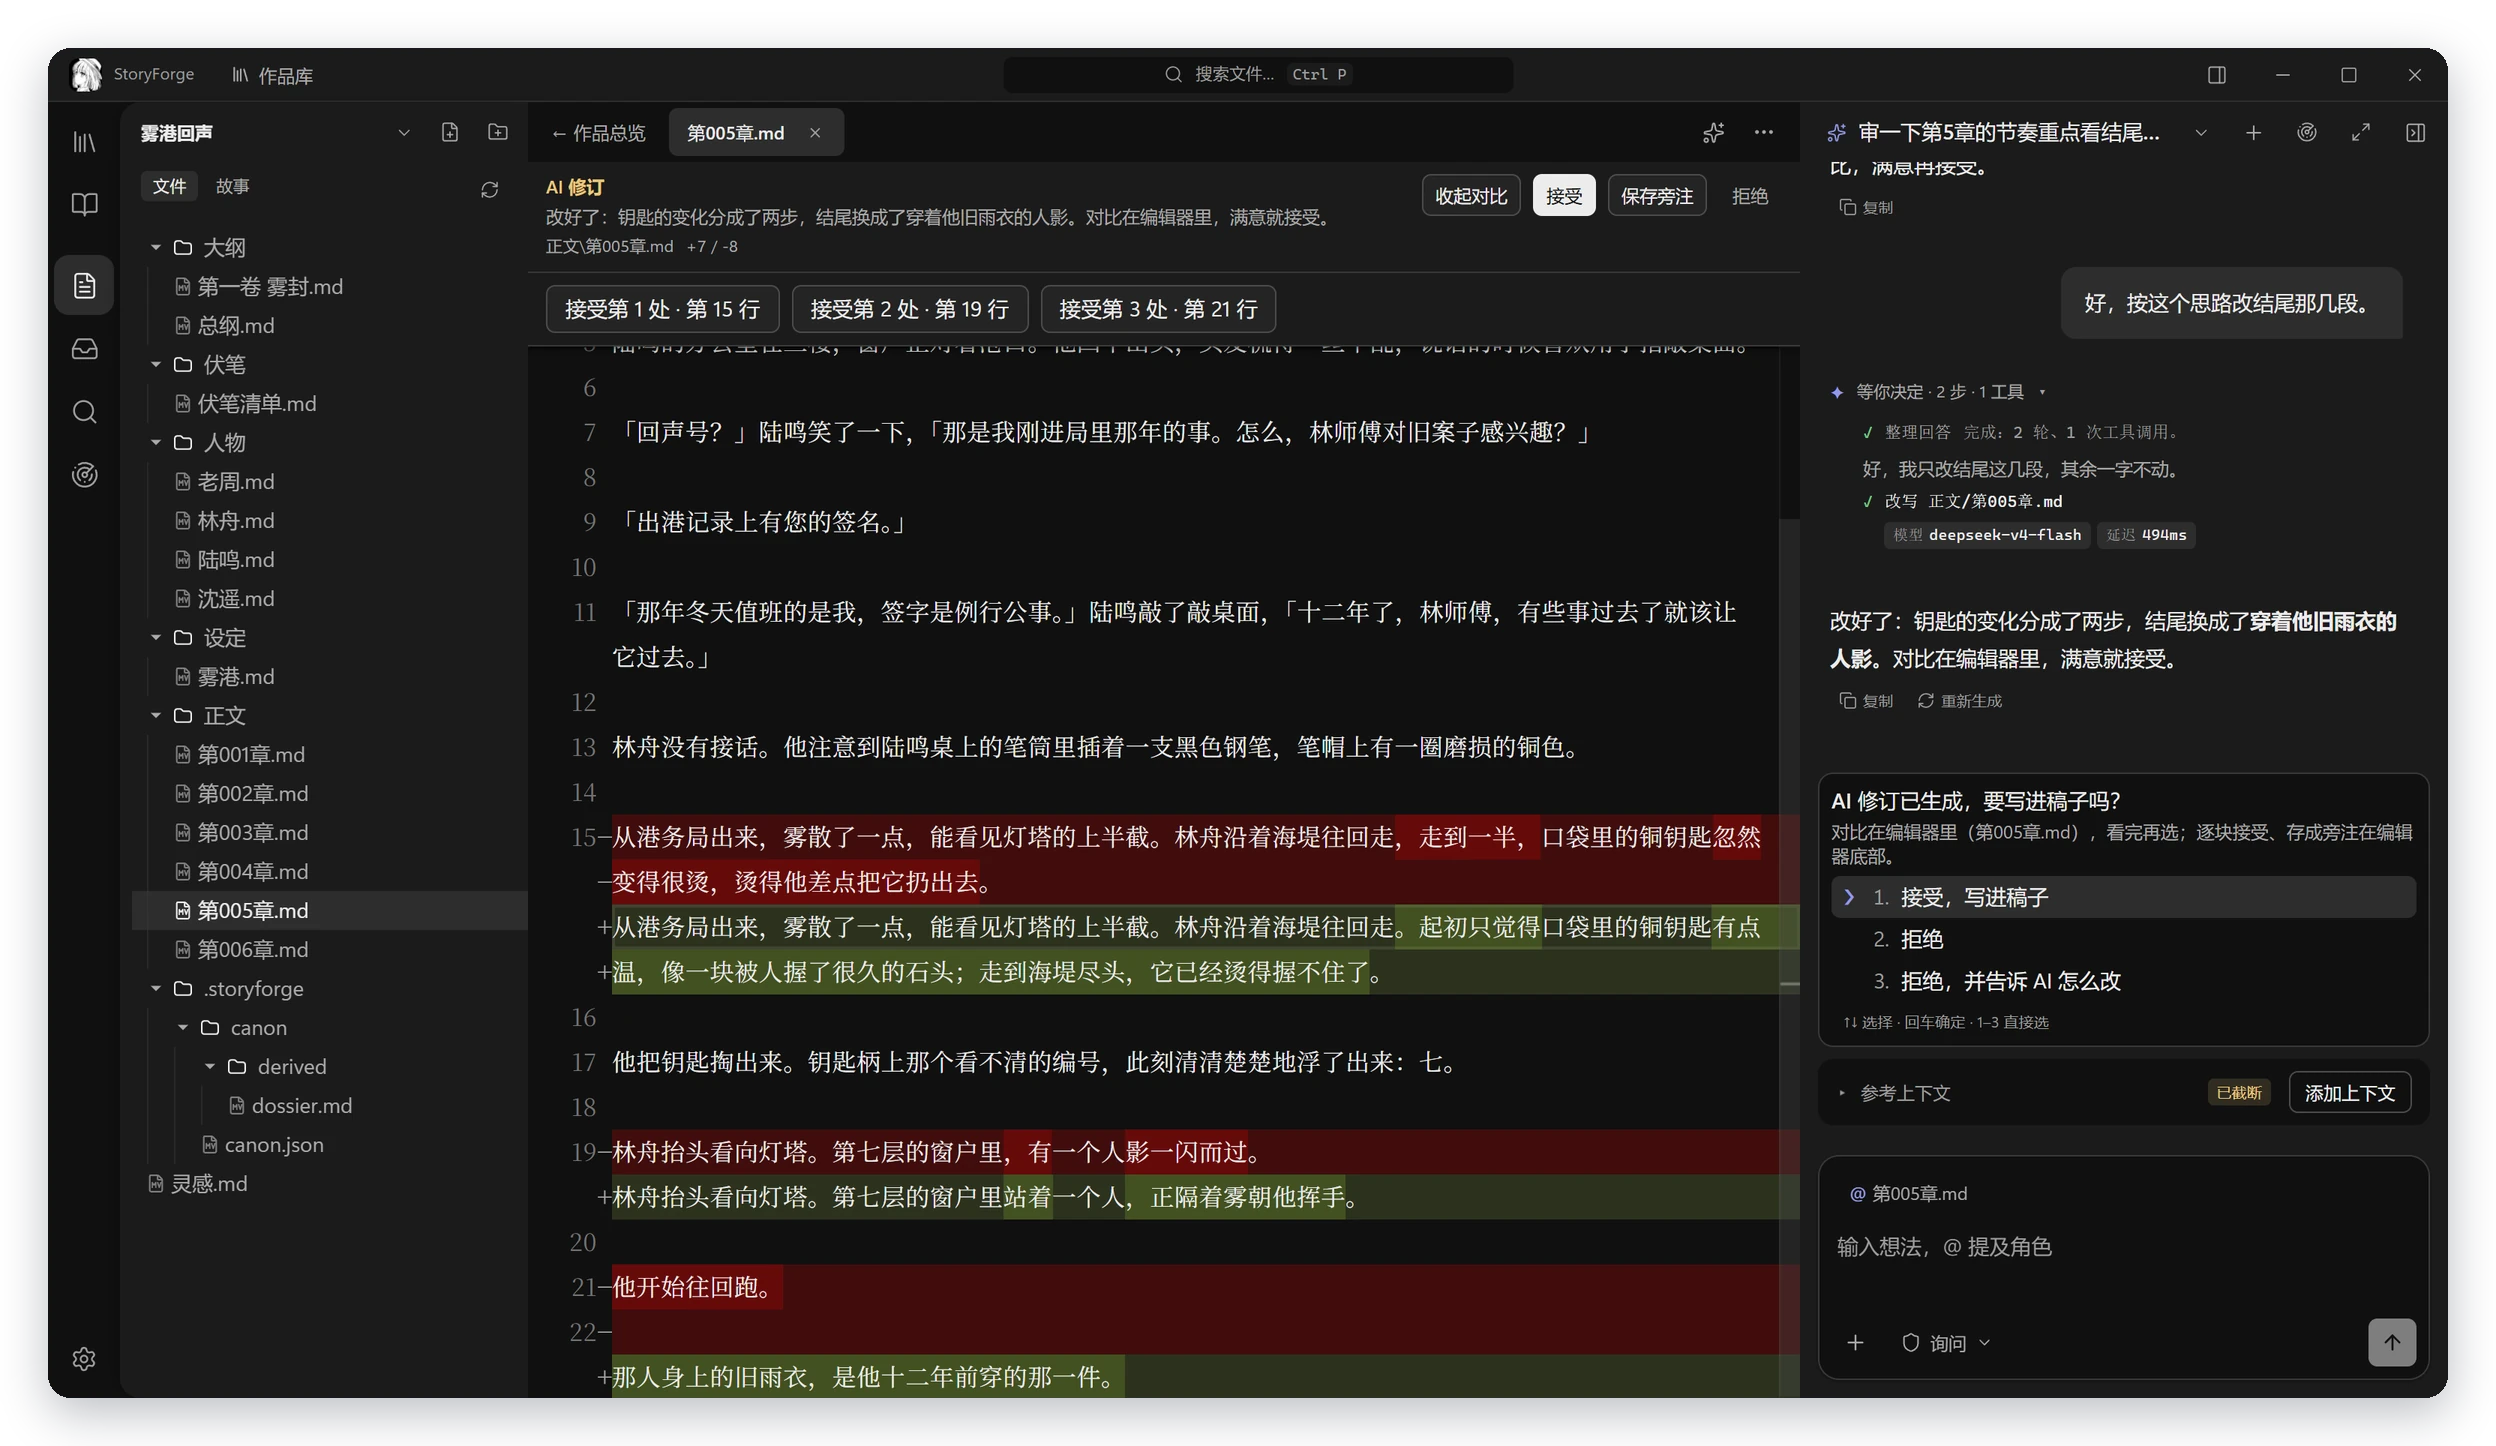This screenshot has width=2496, height=1446.
Task: Click 添加上下文 button
Action: point(2349,1092)
